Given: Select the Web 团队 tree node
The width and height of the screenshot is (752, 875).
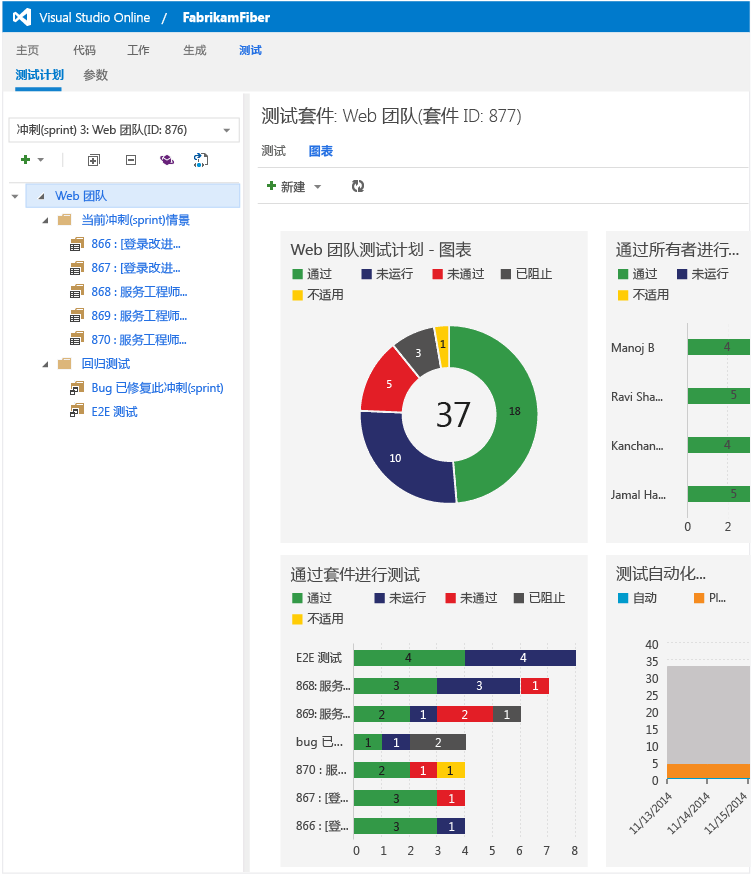Looking at the screenshot, I should [x=81, y=196].
